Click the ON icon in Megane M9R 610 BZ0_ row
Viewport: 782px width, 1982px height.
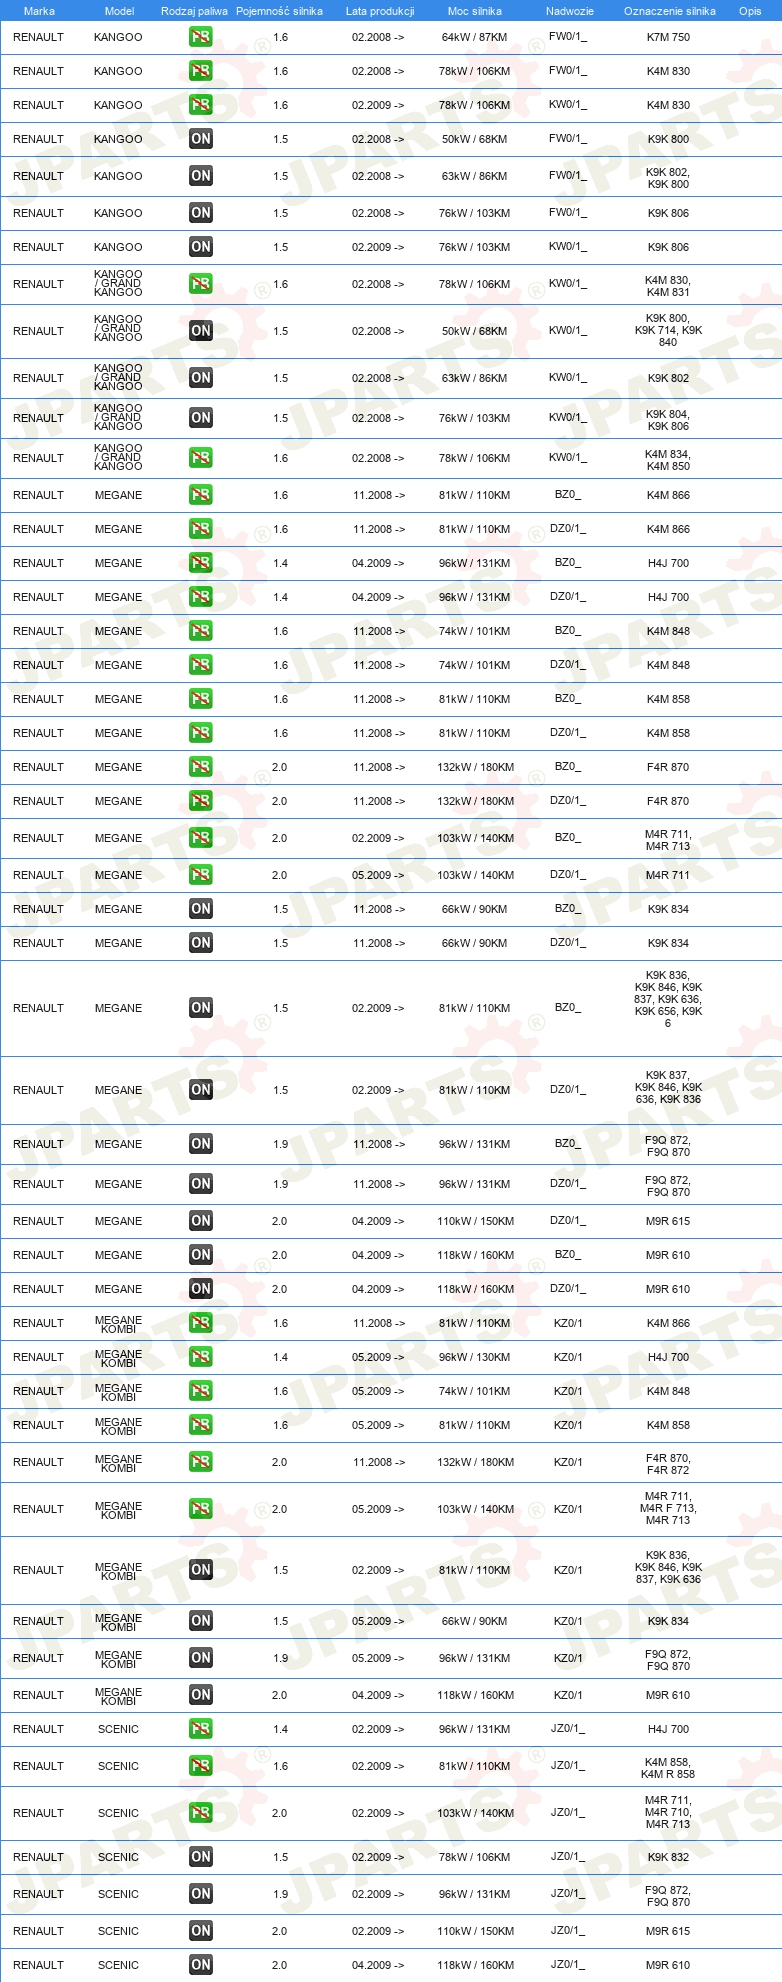point(201,1255)
